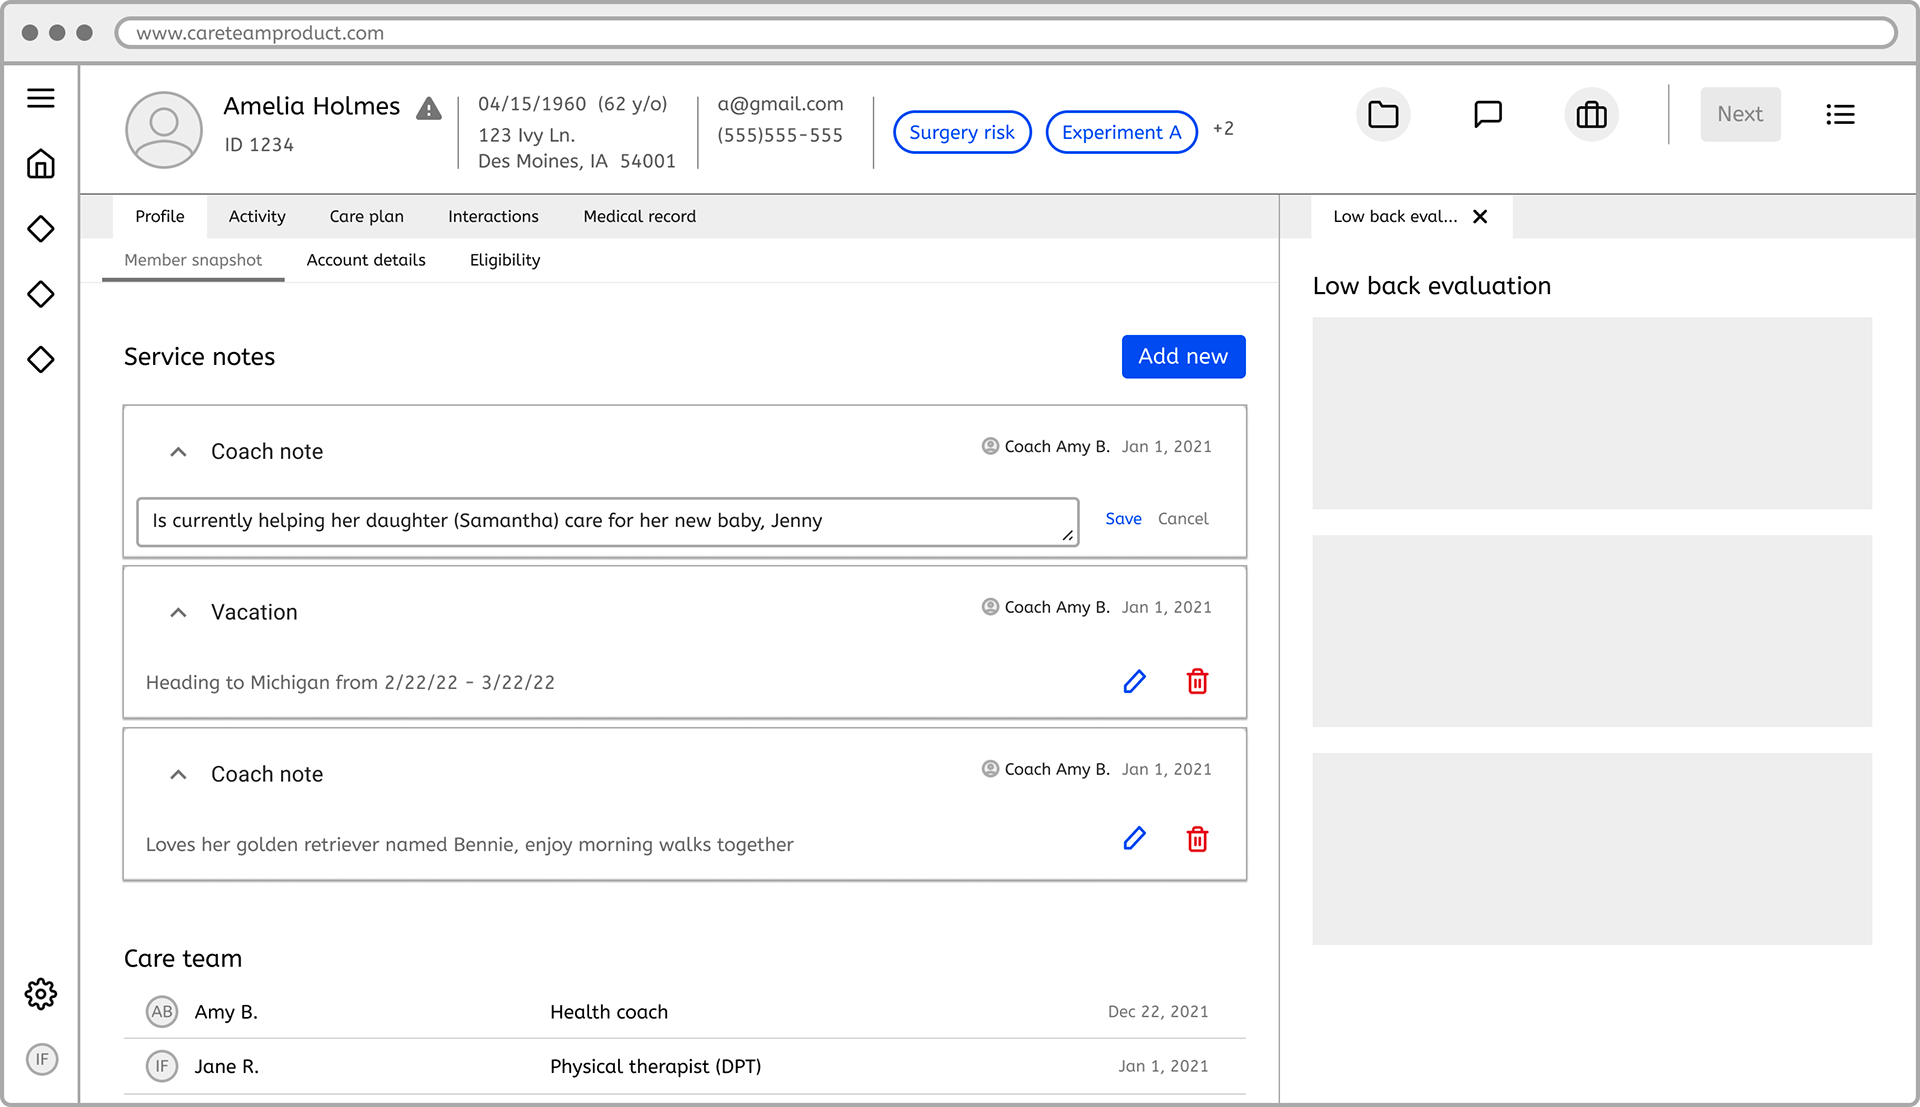Switch to the Care plan tab

367,216
